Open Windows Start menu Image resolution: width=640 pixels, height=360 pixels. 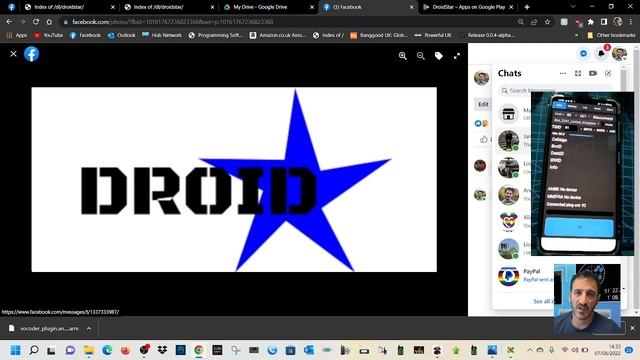pos(16,350)
